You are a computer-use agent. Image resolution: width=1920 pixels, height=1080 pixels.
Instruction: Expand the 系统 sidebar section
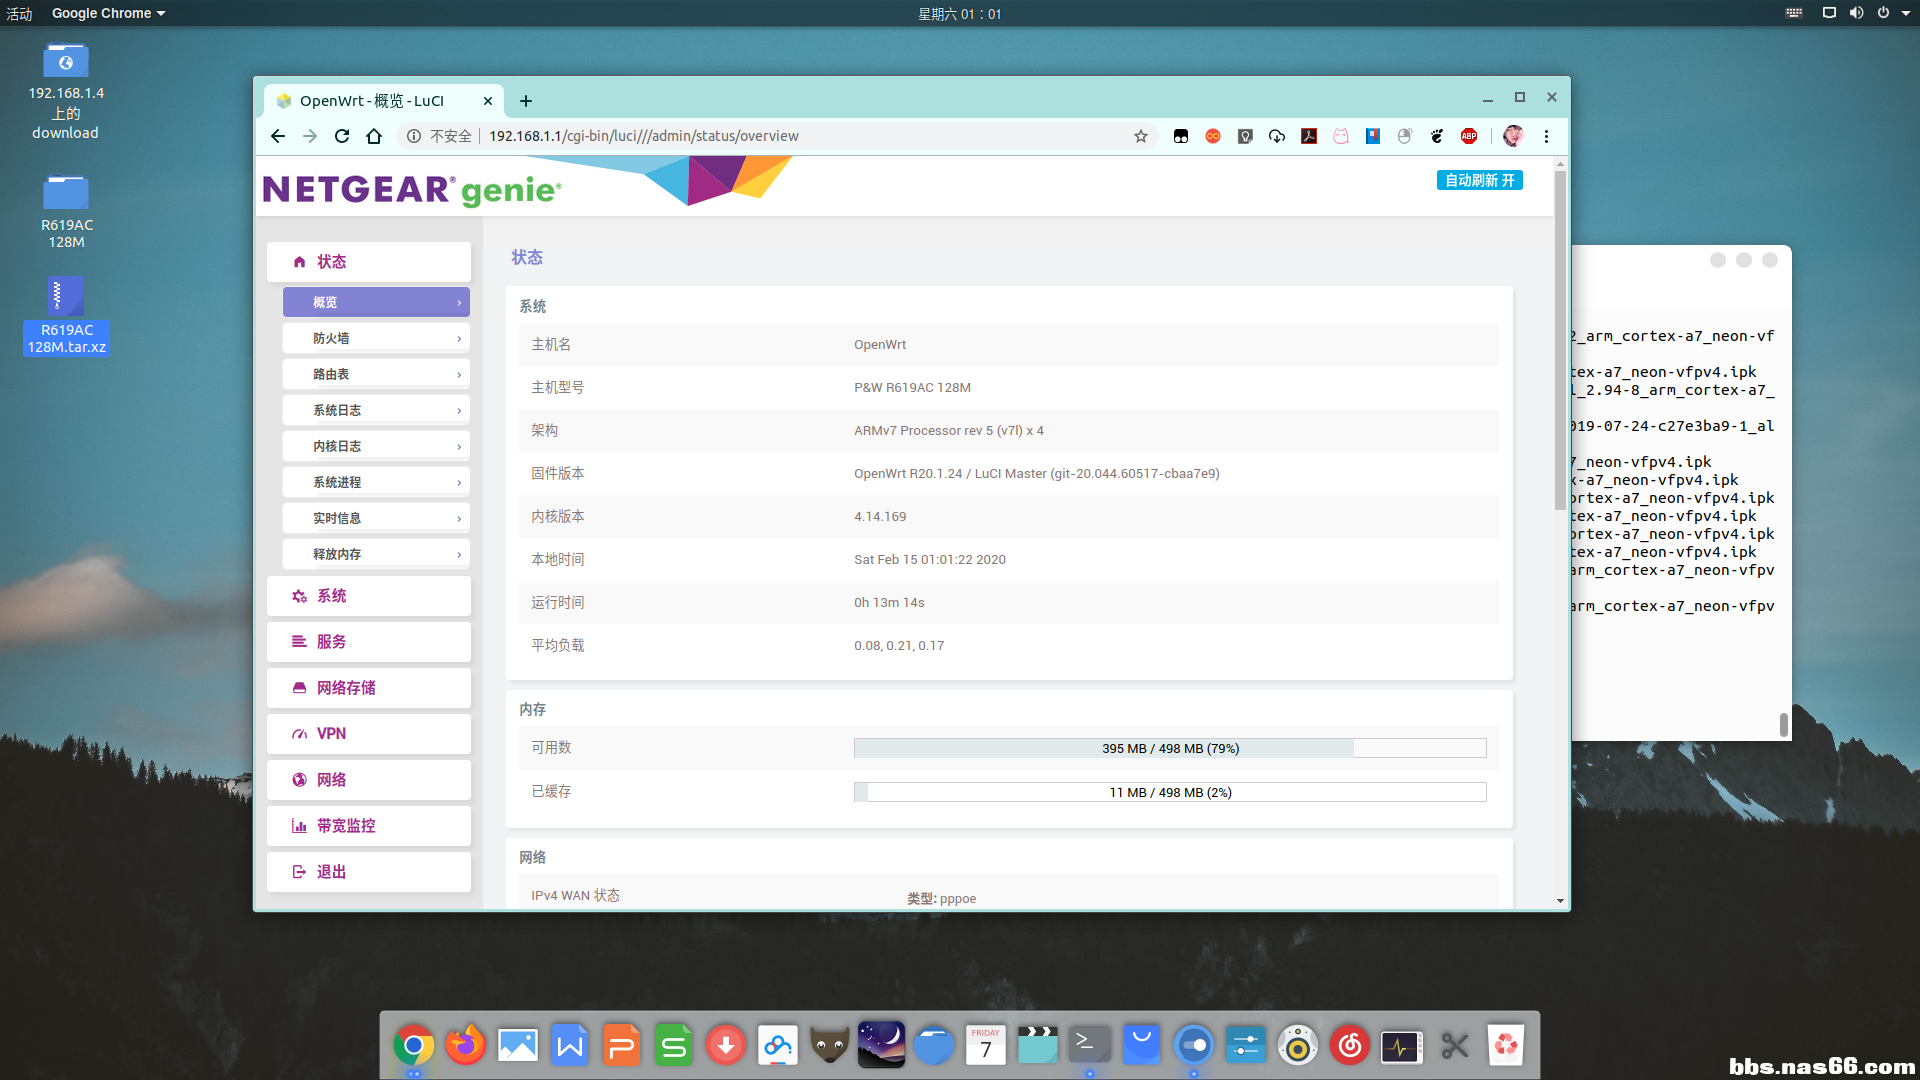coord(369,596)
